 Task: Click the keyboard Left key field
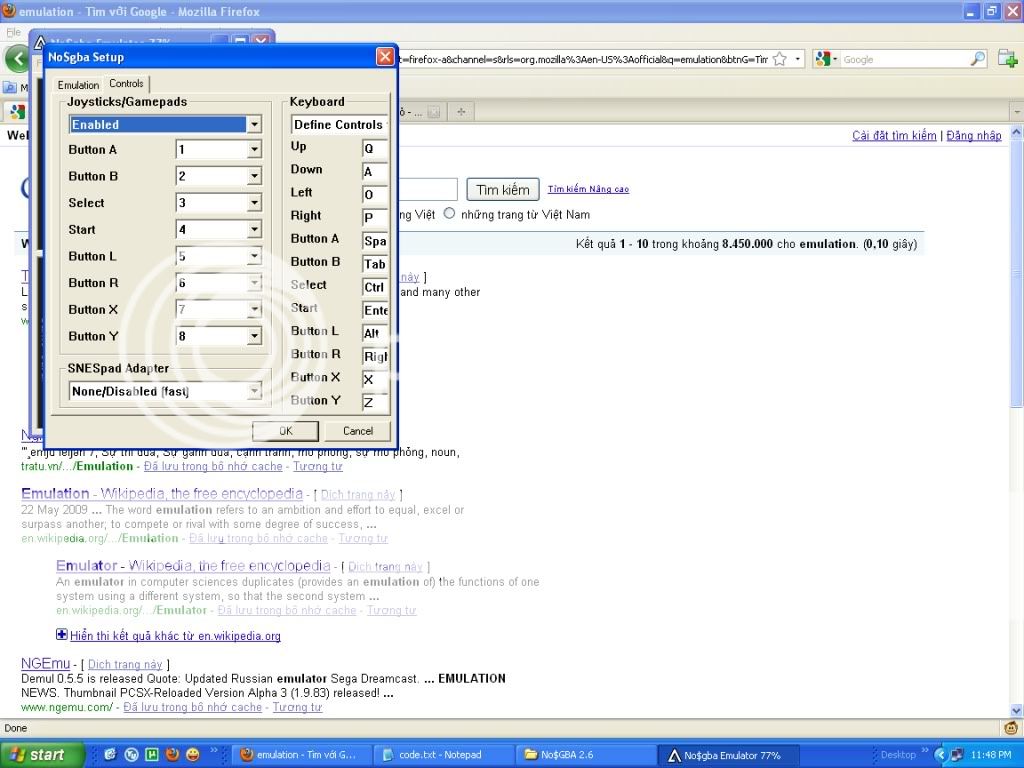[x=375, y=195]
